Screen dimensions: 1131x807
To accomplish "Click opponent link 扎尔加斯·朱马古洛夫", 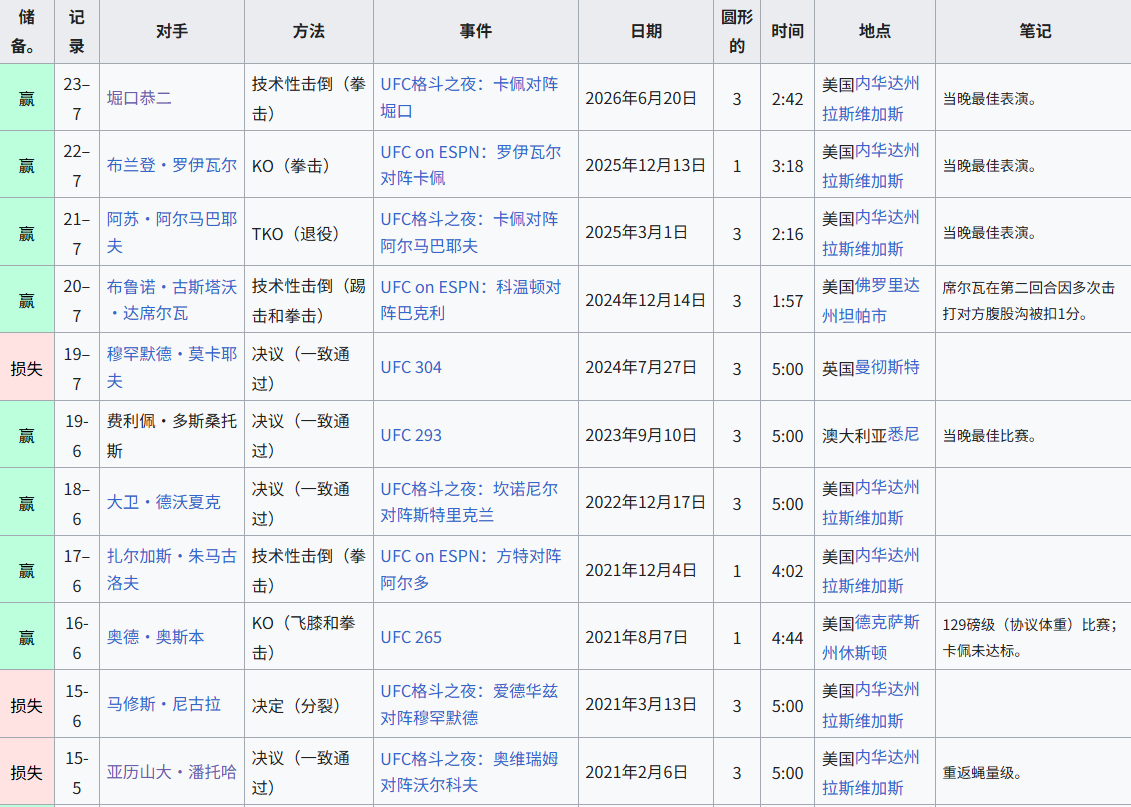I will coord(172,570).
